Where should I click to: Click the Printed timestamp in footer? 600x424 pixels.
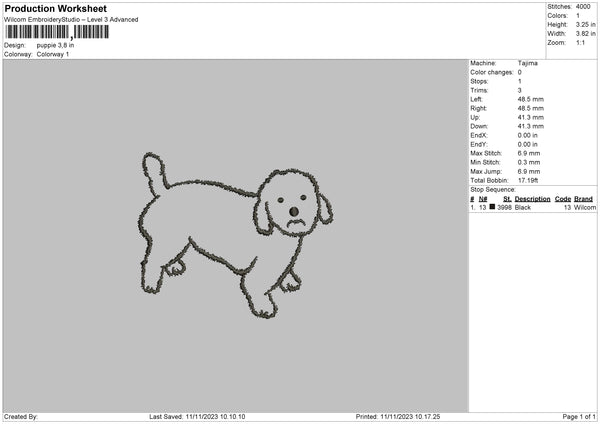[x=398, y=416]
